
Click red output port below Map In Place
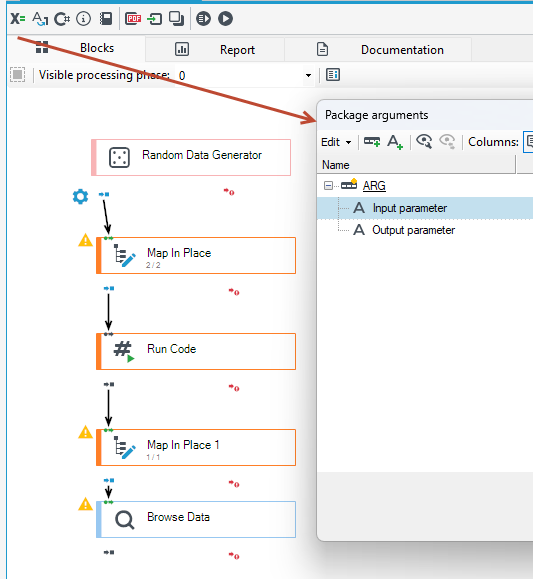tap(234, 292)
